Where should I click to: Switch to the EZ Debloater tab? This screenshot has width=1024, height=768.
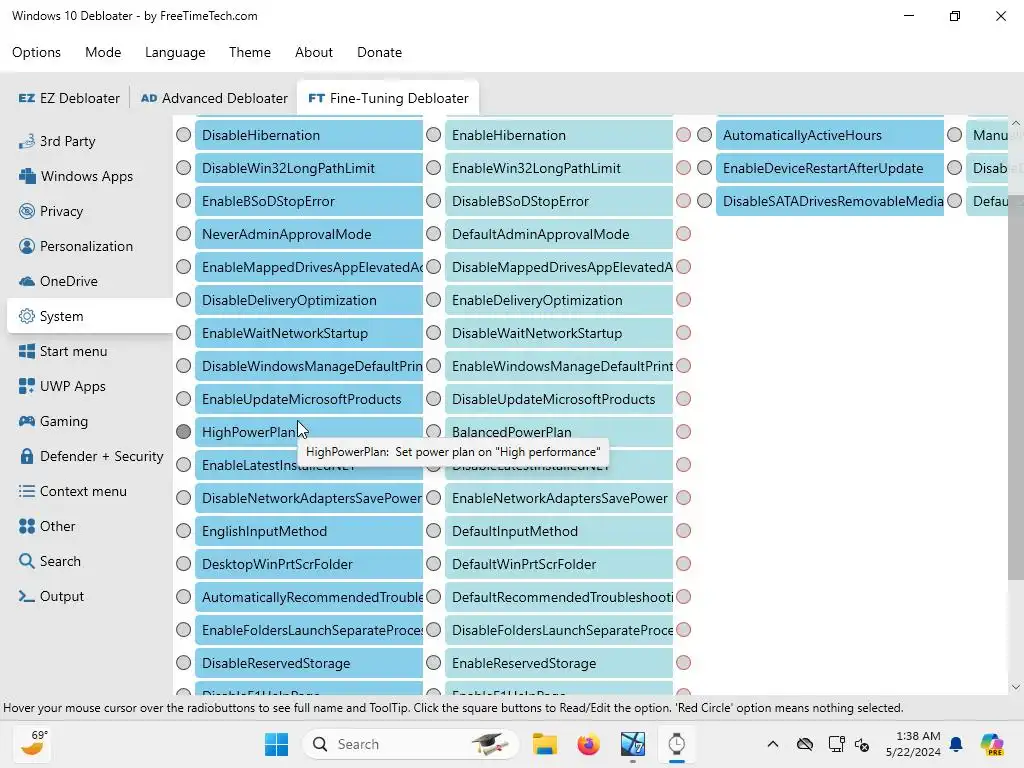pos(69,98)
